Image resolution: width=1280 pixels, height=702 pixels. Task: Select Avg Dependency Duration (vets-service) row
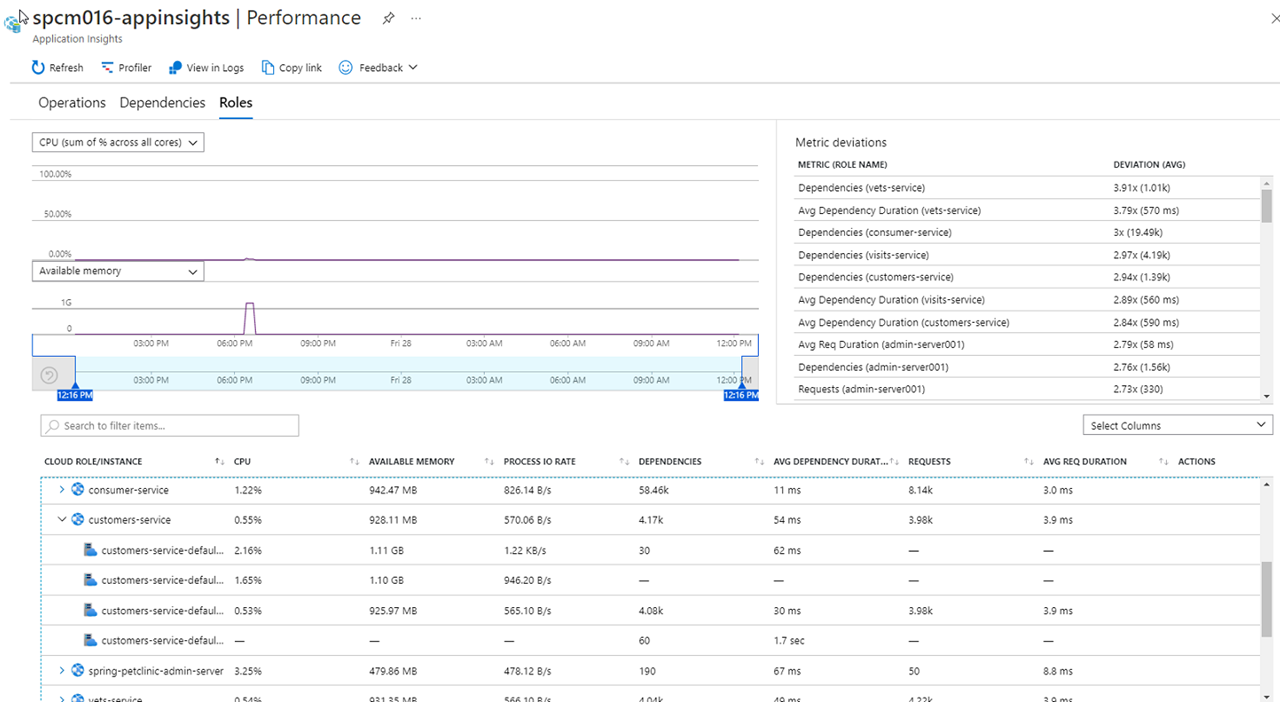click(1028, 210)
